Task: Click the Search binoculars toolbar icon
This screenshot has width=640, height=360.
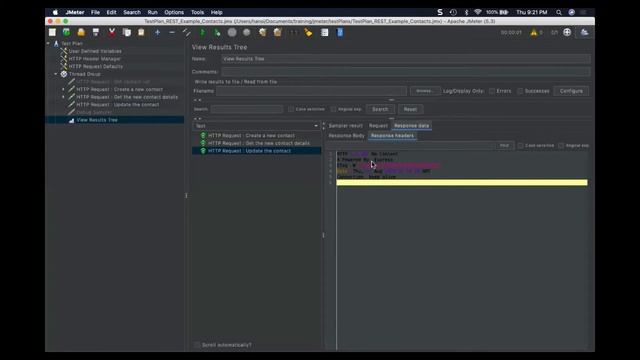Action: coord(294,32)
